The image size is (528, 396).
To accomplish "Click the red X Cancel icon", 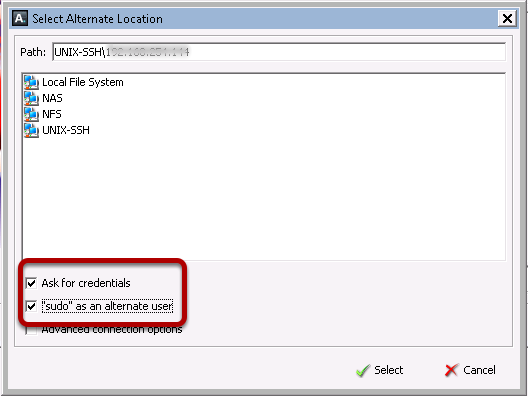I will [x=452, y=370].
